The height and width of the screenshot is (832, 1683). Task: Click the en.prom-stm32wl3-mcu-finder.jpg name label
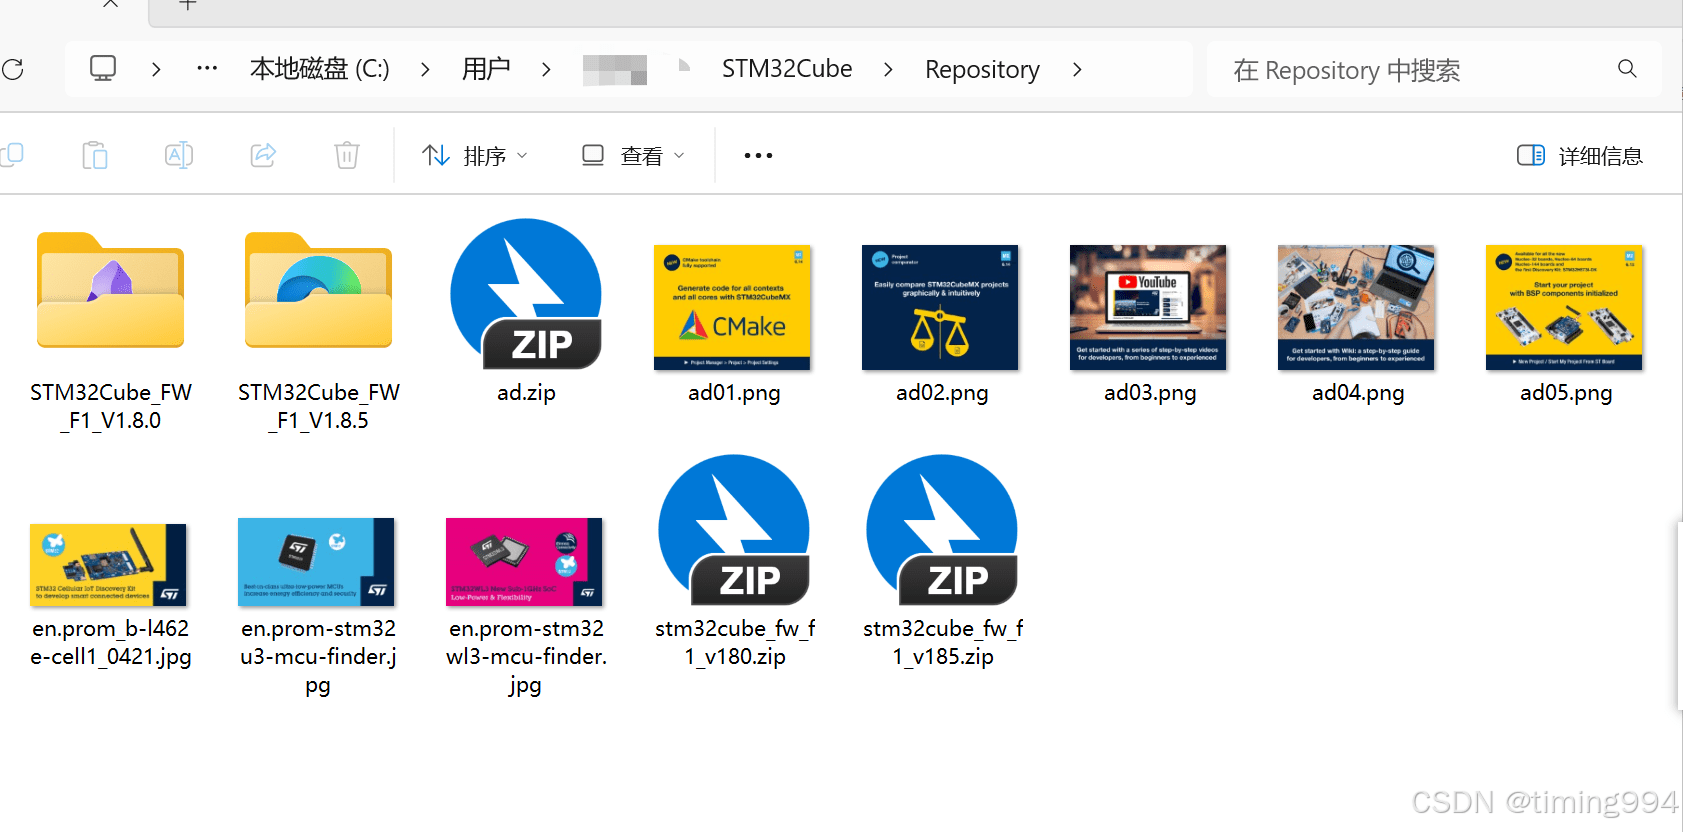click(x=527, y=657)
